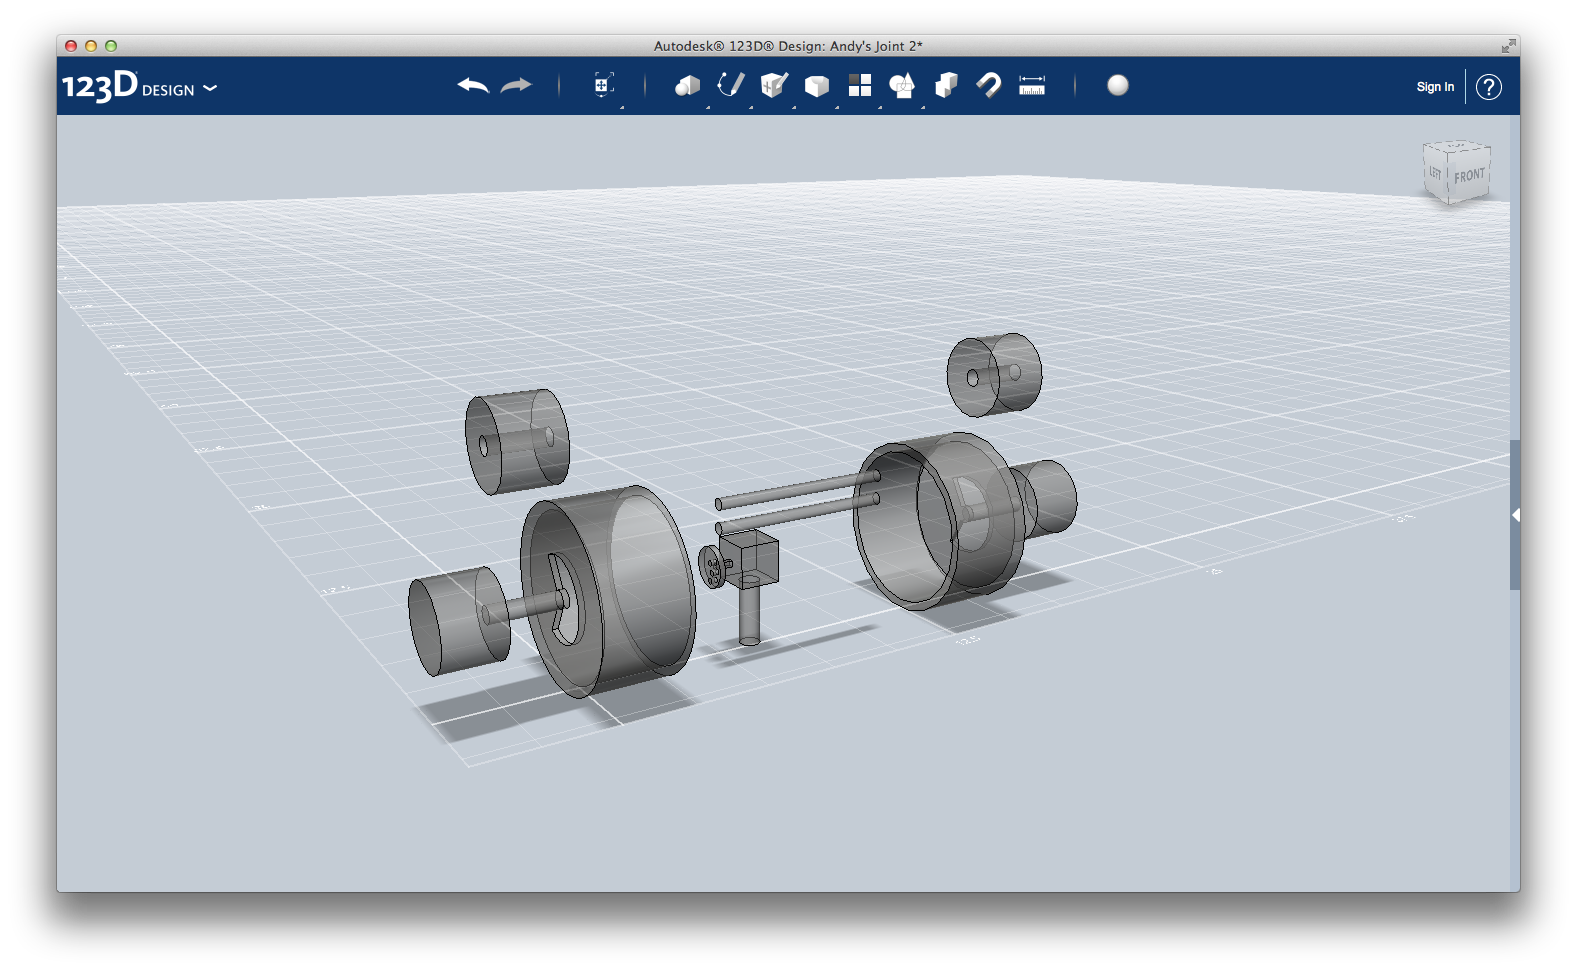The height and width of the screenshot is (971, 1577).
Task: Open the Pattern tool menu
Action: [x=860, y=86]
